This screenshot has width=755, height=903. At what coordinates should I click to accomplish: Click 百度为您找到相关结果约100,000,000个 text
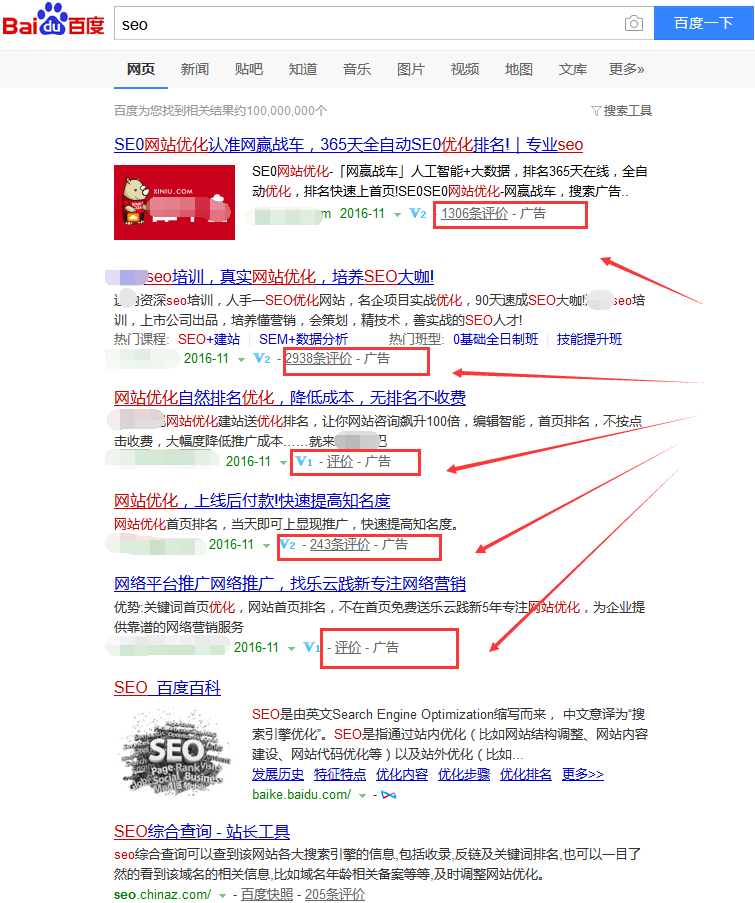point(221,111)
